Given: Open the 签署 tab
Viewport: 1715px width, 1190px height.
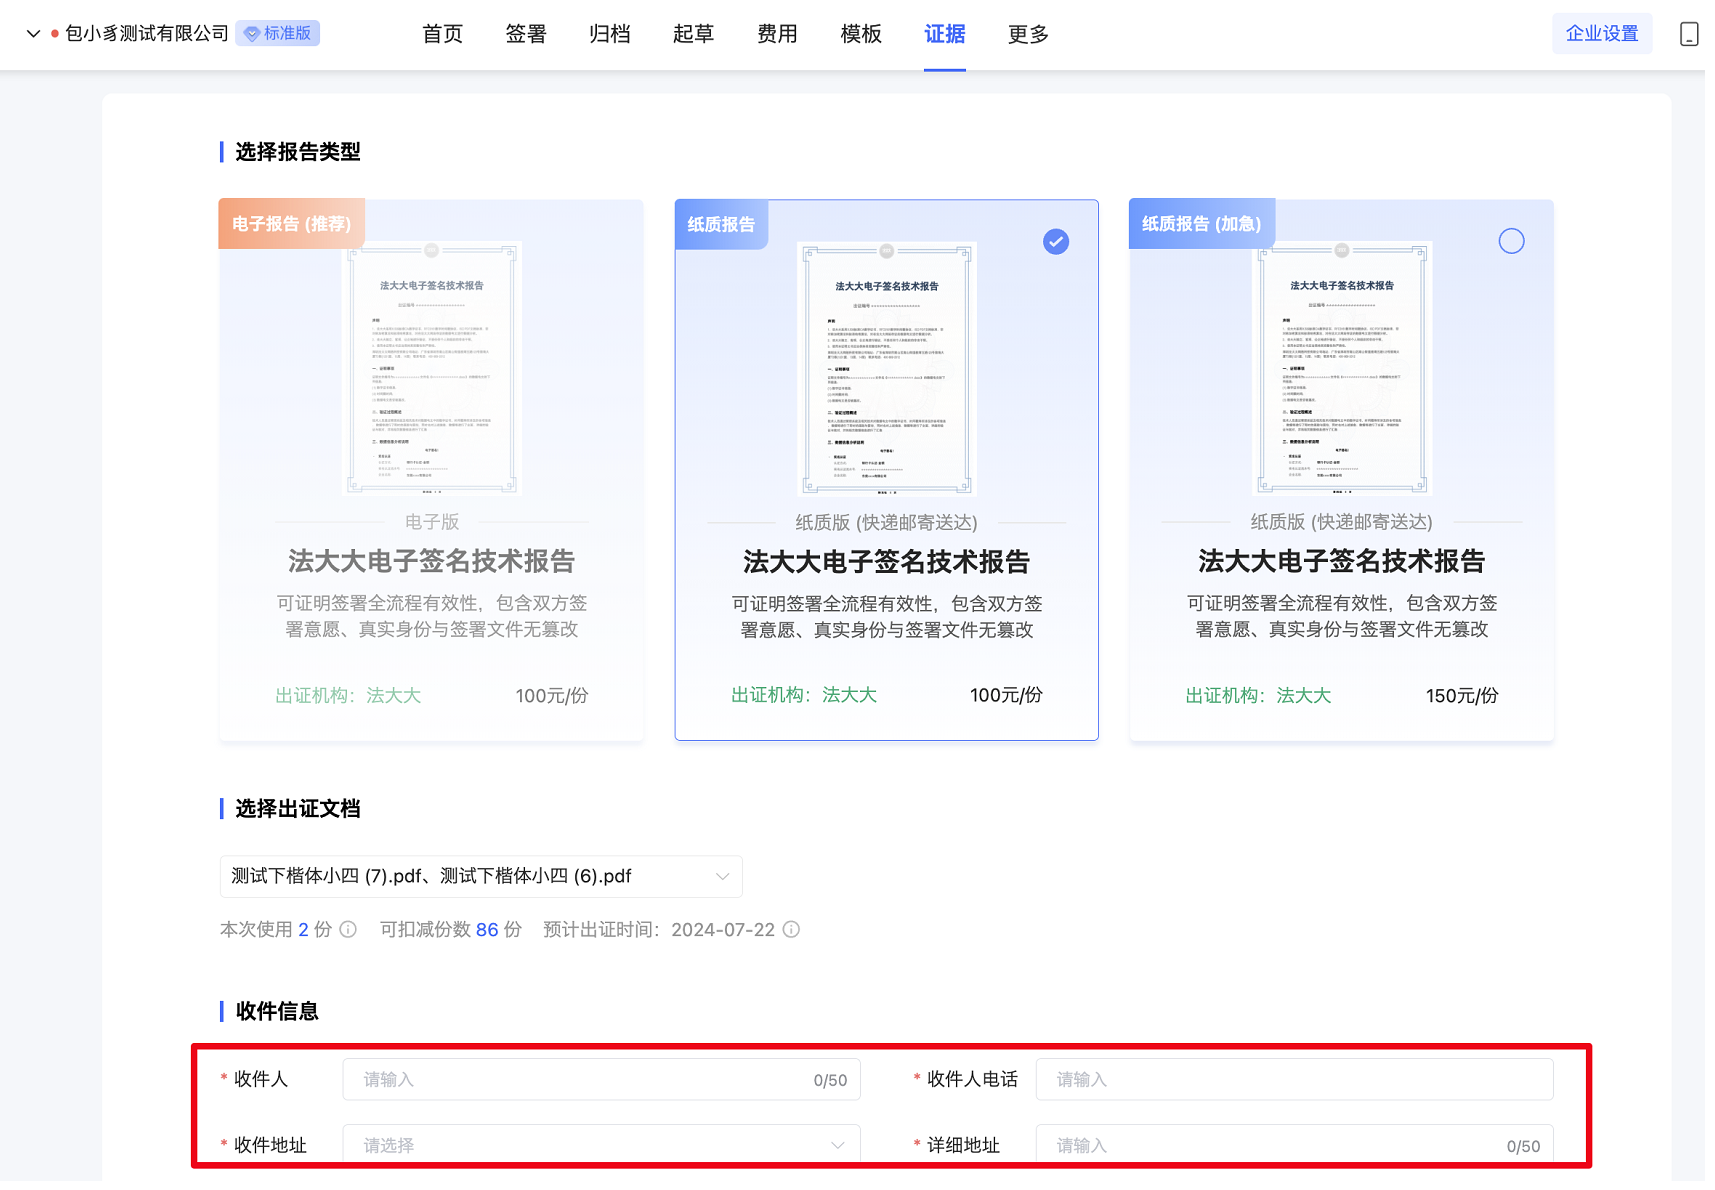Looking at the screenshot, I should point(526,34).
